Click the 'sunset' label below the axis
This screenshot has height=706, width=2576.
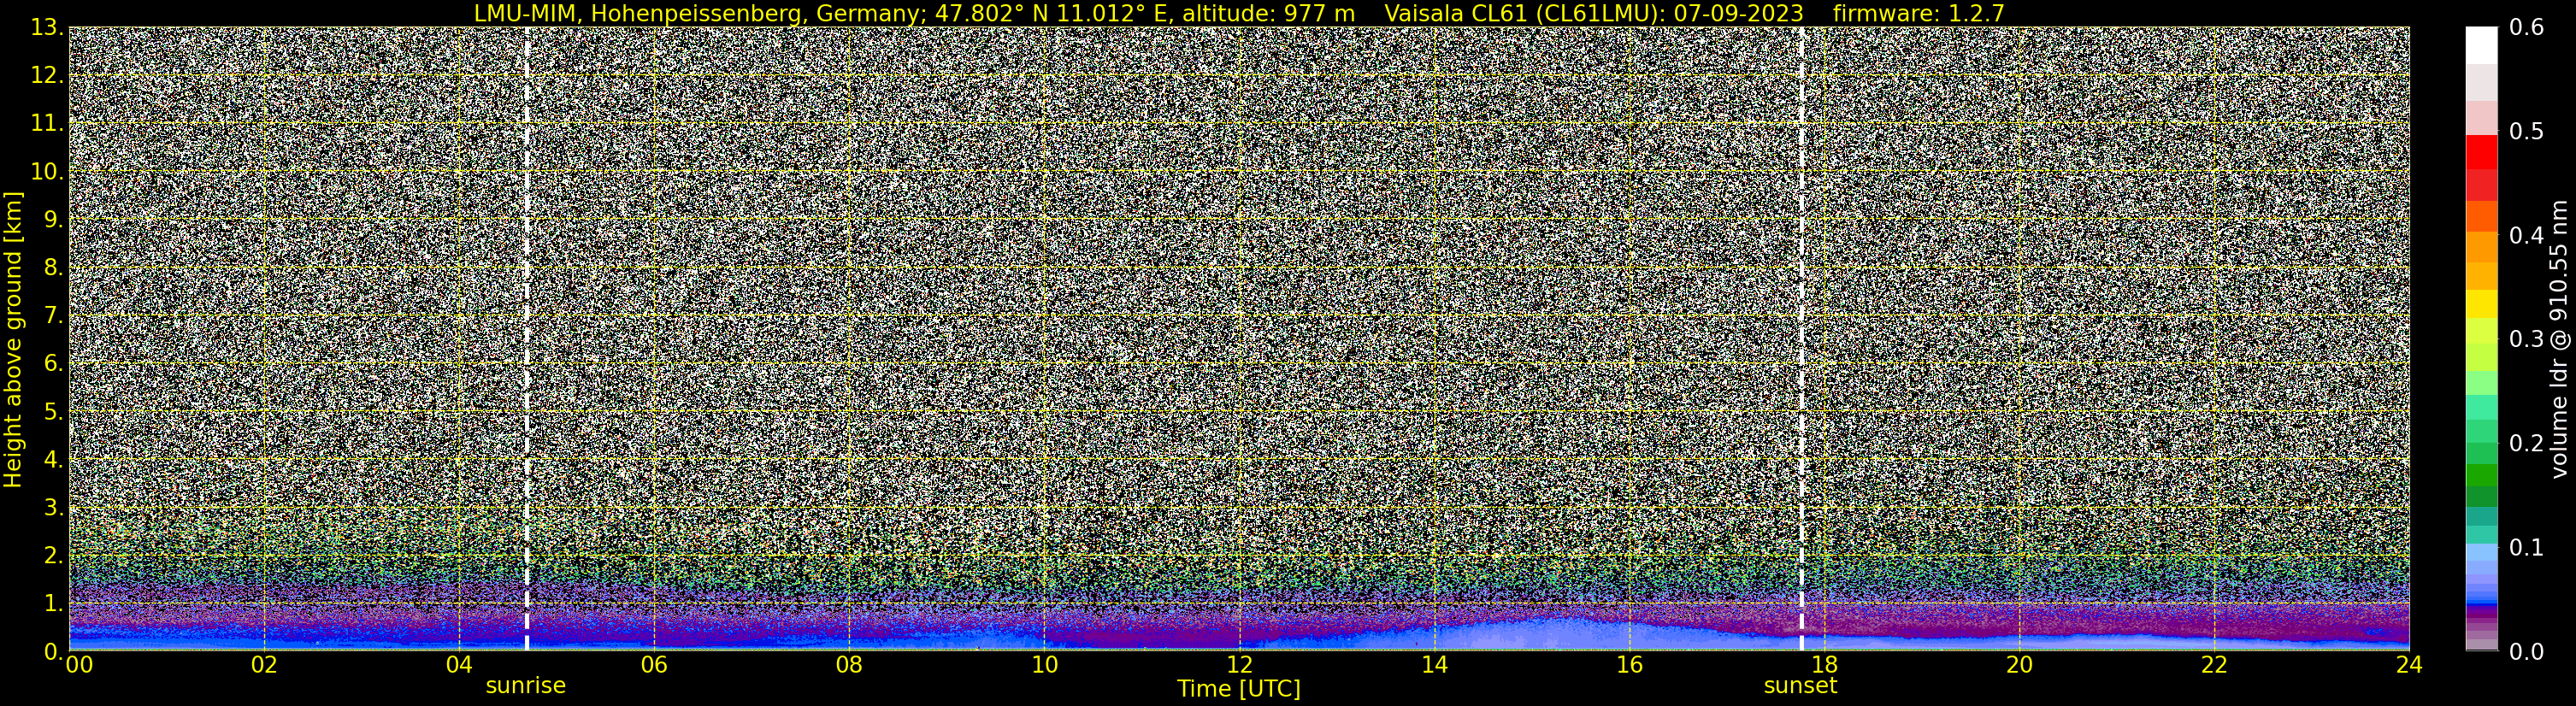pos(1800,686)
